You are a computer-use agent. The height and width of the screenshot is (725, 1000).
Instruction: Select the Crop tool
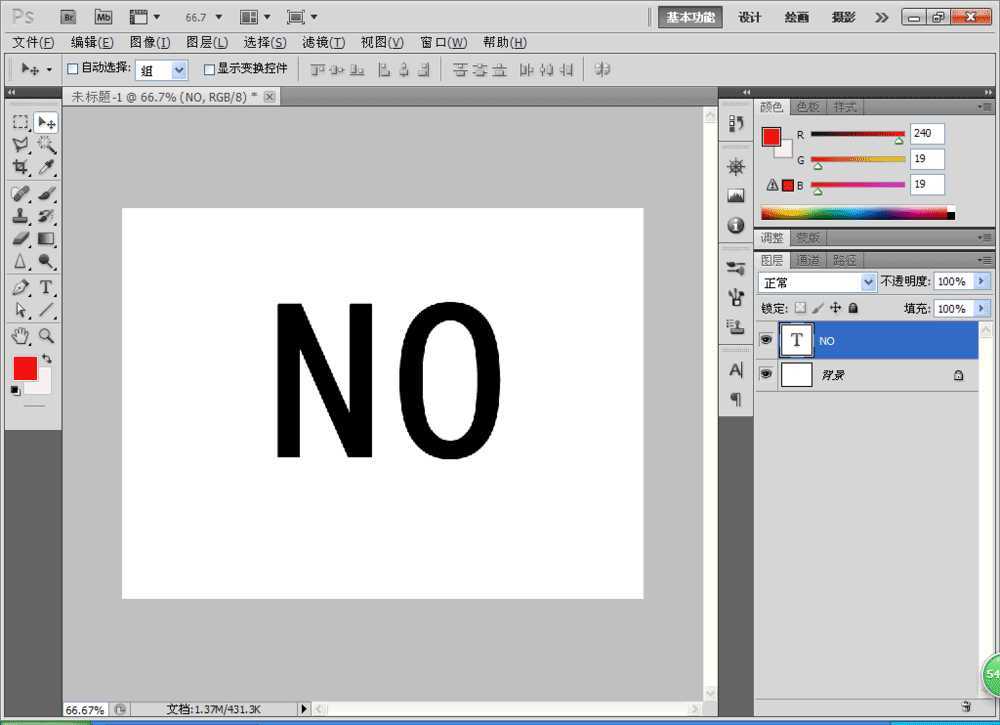(20, 168)
